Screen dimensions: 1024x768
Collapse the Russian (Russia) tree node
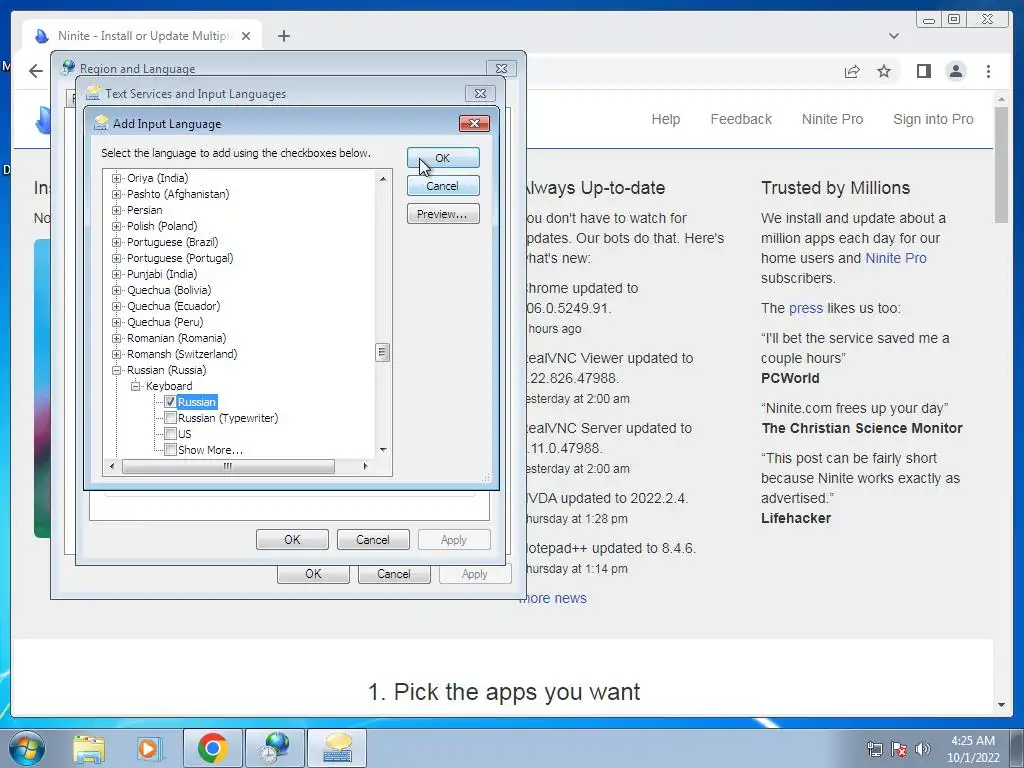tap(116, 370)
